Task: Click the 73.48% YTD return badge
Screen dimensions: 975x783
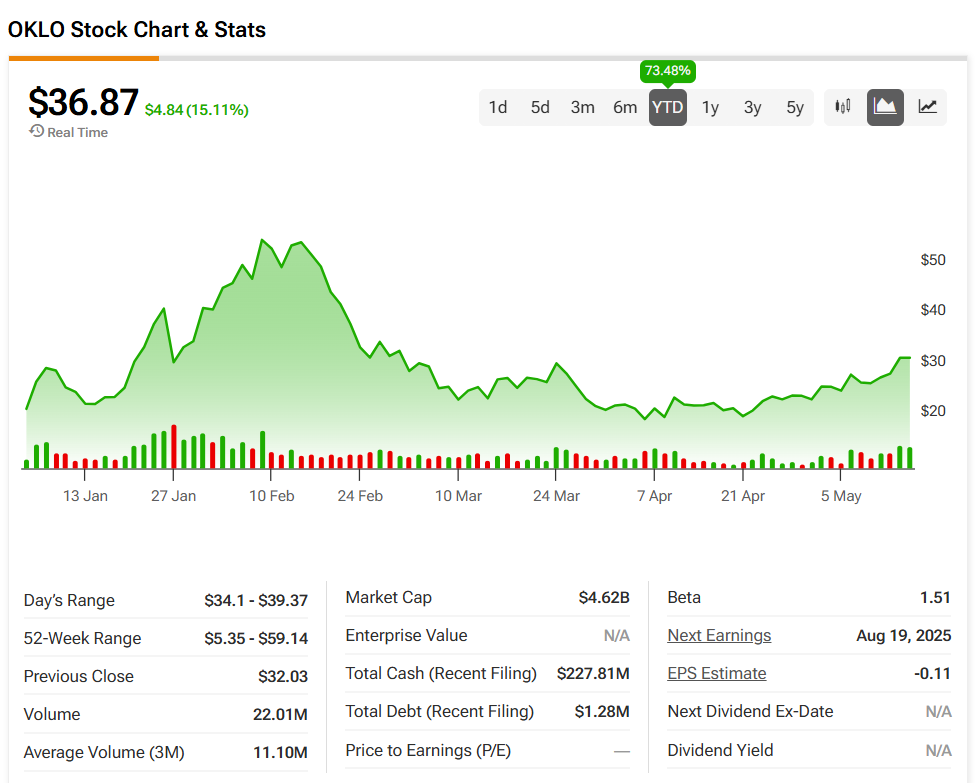Action: [x=668, y=71]
